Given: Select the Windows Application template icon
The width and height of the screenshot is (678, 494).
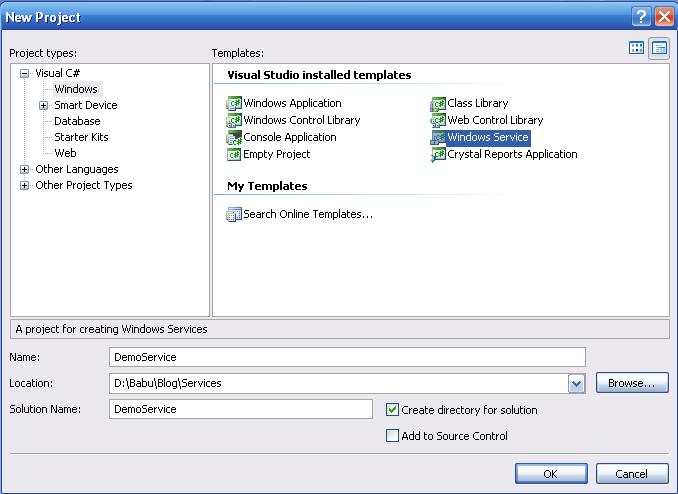Looking at the screenshot, I should point(234,103).
